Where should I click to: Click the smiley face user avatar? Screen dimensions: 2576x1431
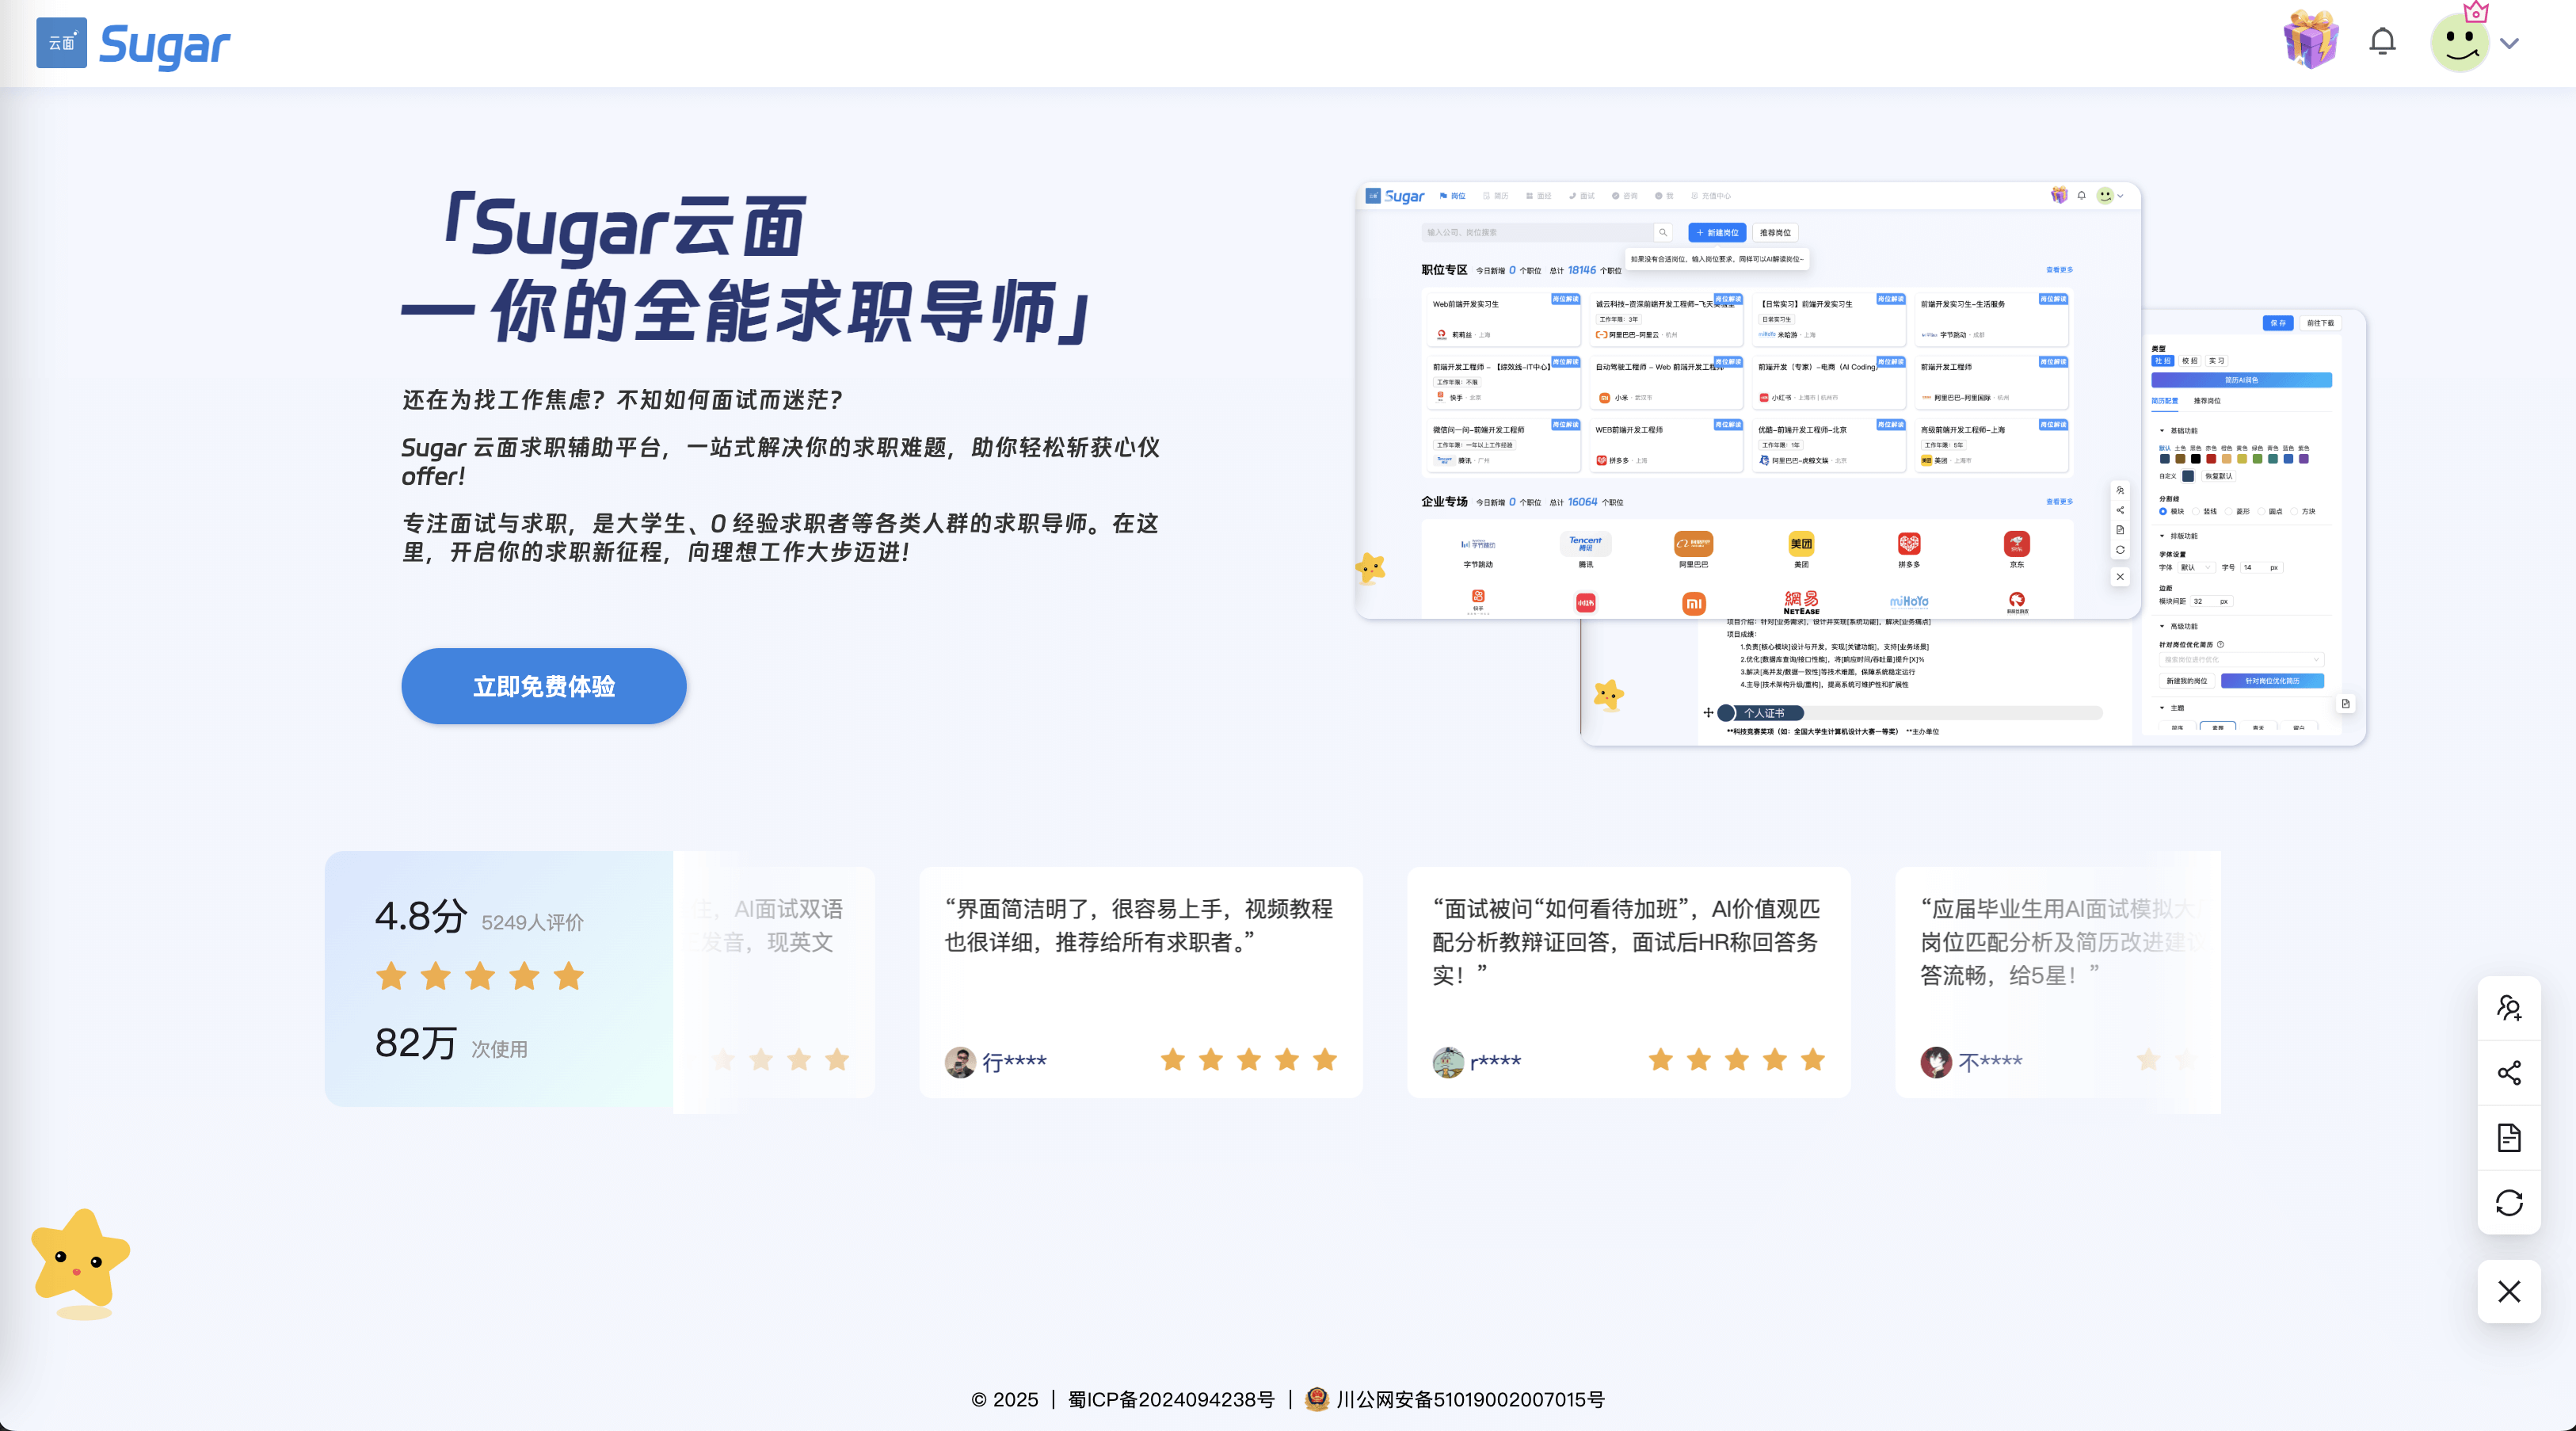(x=2459, y=42)
